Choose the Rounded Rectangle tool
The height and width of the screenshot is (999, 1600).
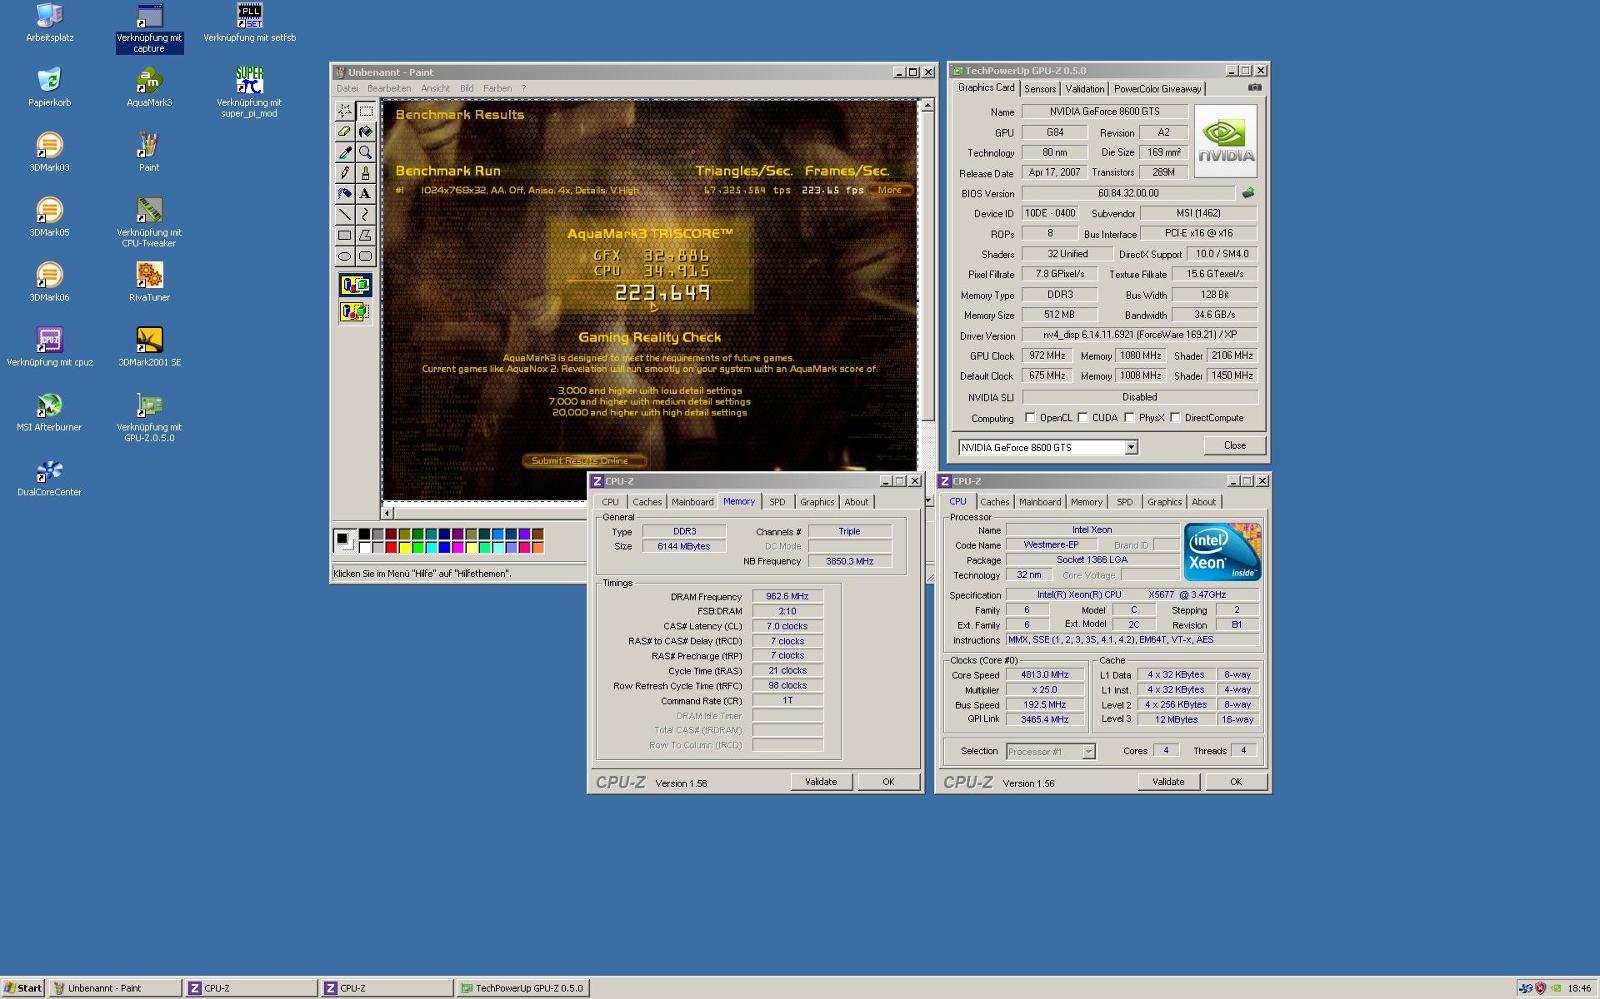[366, 255]
